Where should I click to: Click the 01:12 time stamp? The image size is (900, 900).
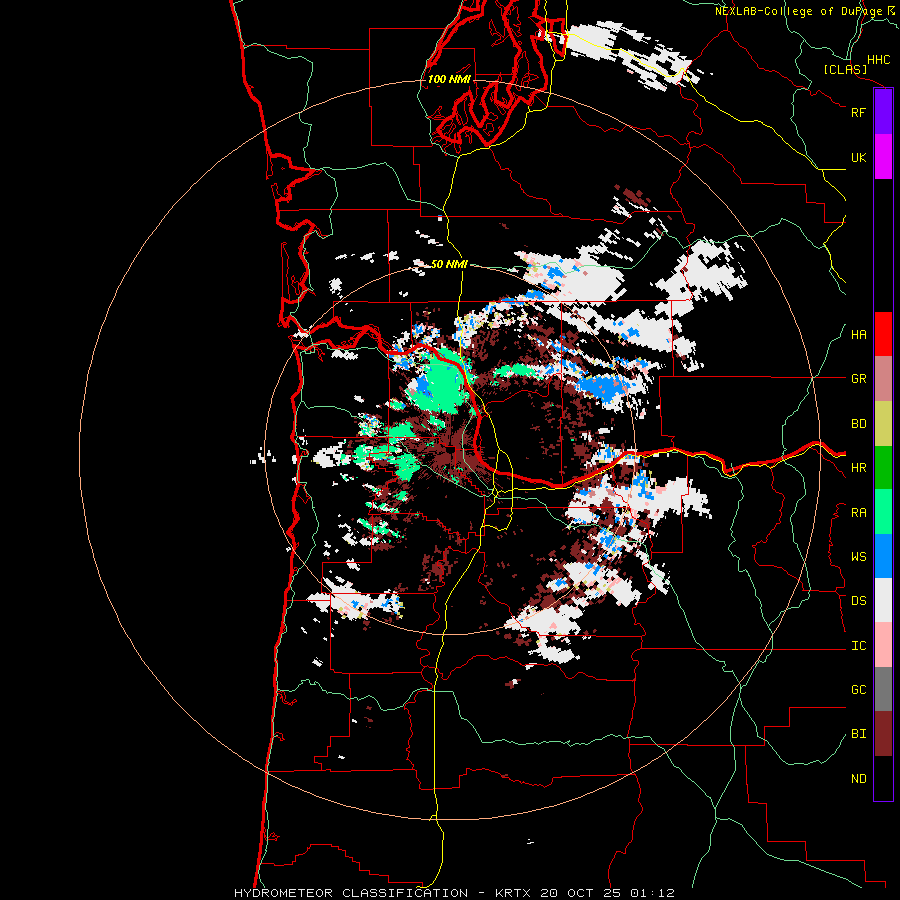(x=652, y=893)
